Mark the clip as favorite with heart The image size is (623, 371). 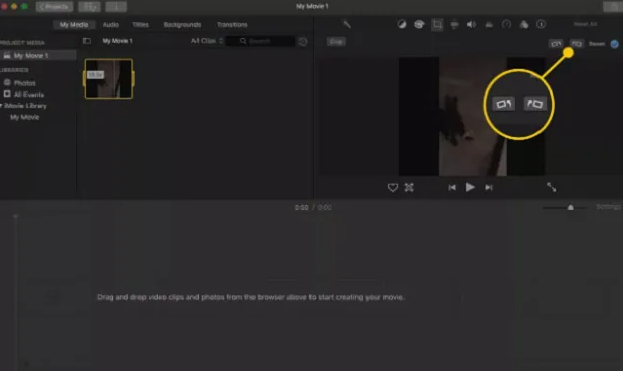pyautogui.click(x=393, y=187)
